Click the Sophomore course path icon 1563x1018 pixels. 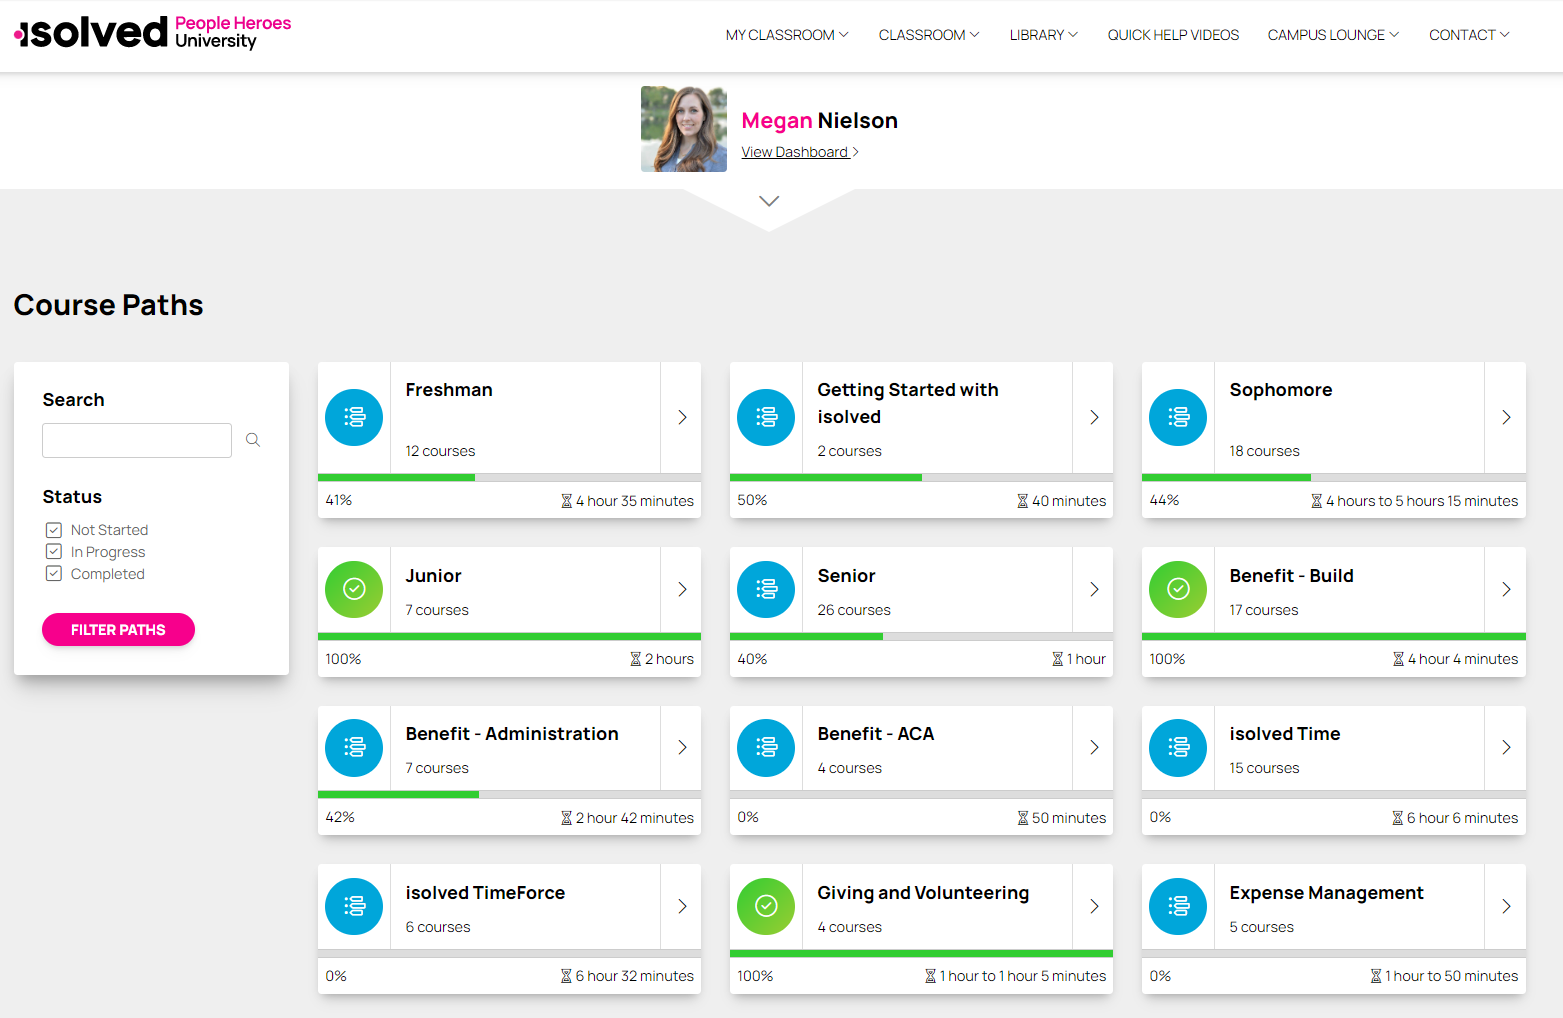pyautogui.click(x=1178, y=417)
